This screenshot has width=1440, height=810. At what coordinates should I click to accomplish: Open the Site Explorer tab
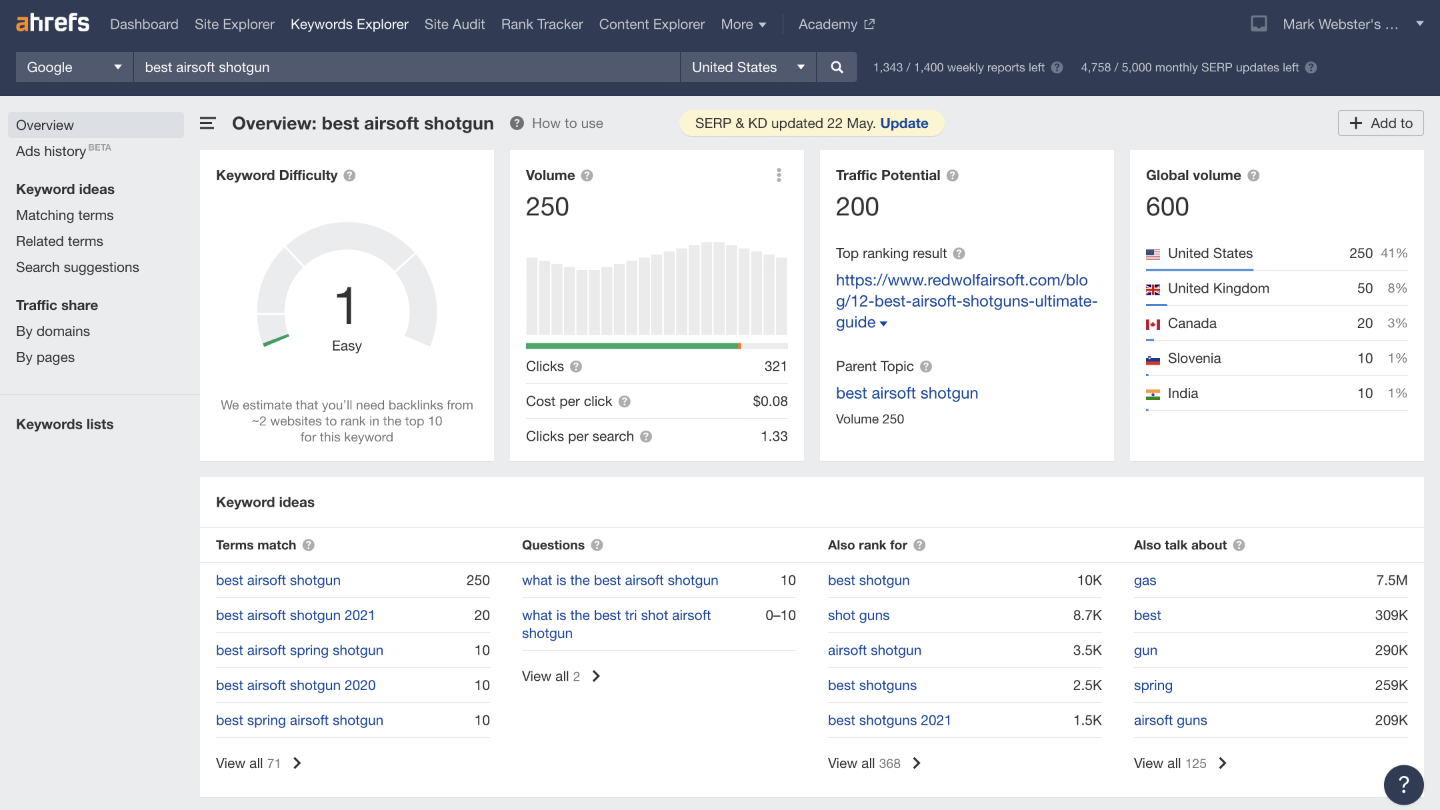234,24
